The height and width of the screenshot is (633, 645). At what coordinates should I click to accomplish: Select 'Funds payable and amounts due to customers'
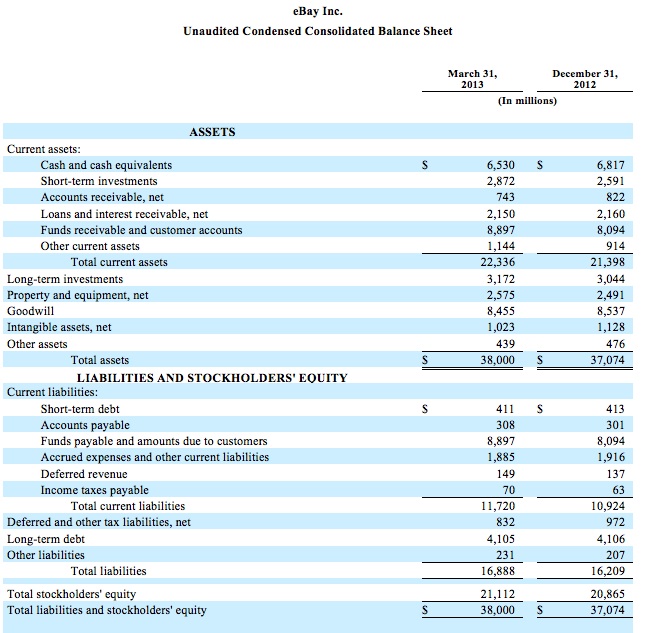tap(154, 441)
